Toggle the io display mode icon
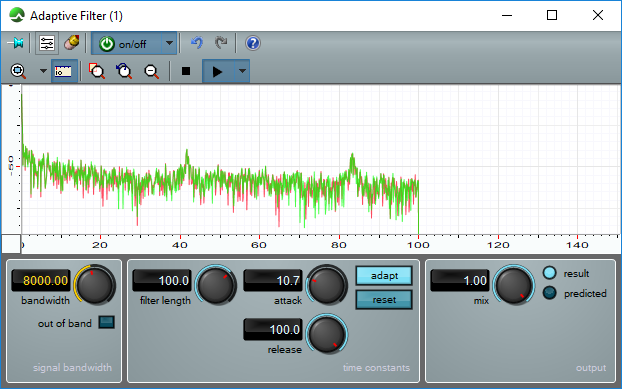The height and width of the screenshot is (389, 622). pyautogui.click(x=63, y=71)
